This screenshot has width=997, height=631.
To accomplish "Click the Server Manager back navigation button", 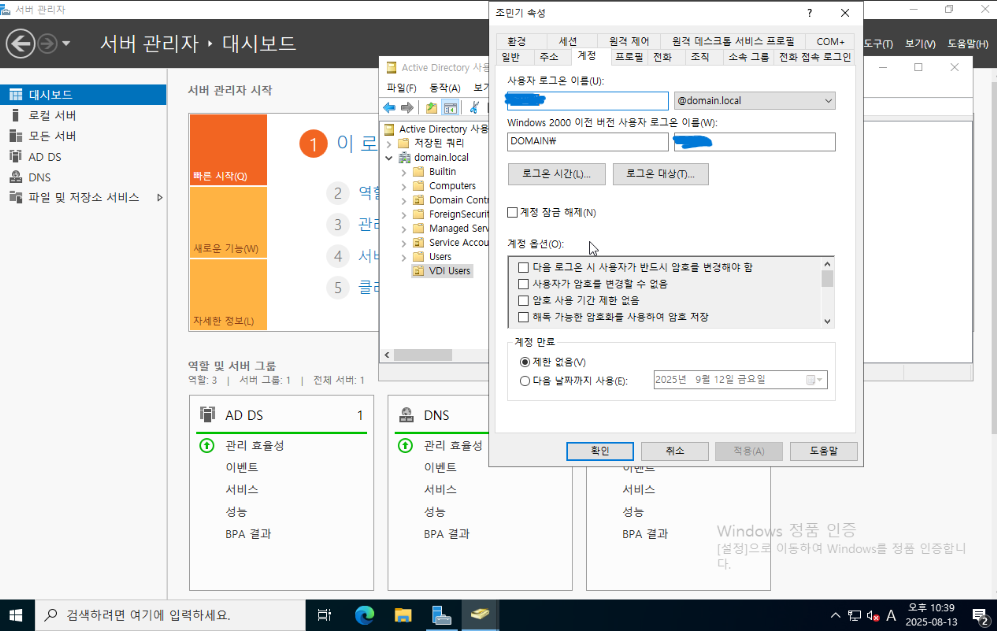I will click(21, 43).
